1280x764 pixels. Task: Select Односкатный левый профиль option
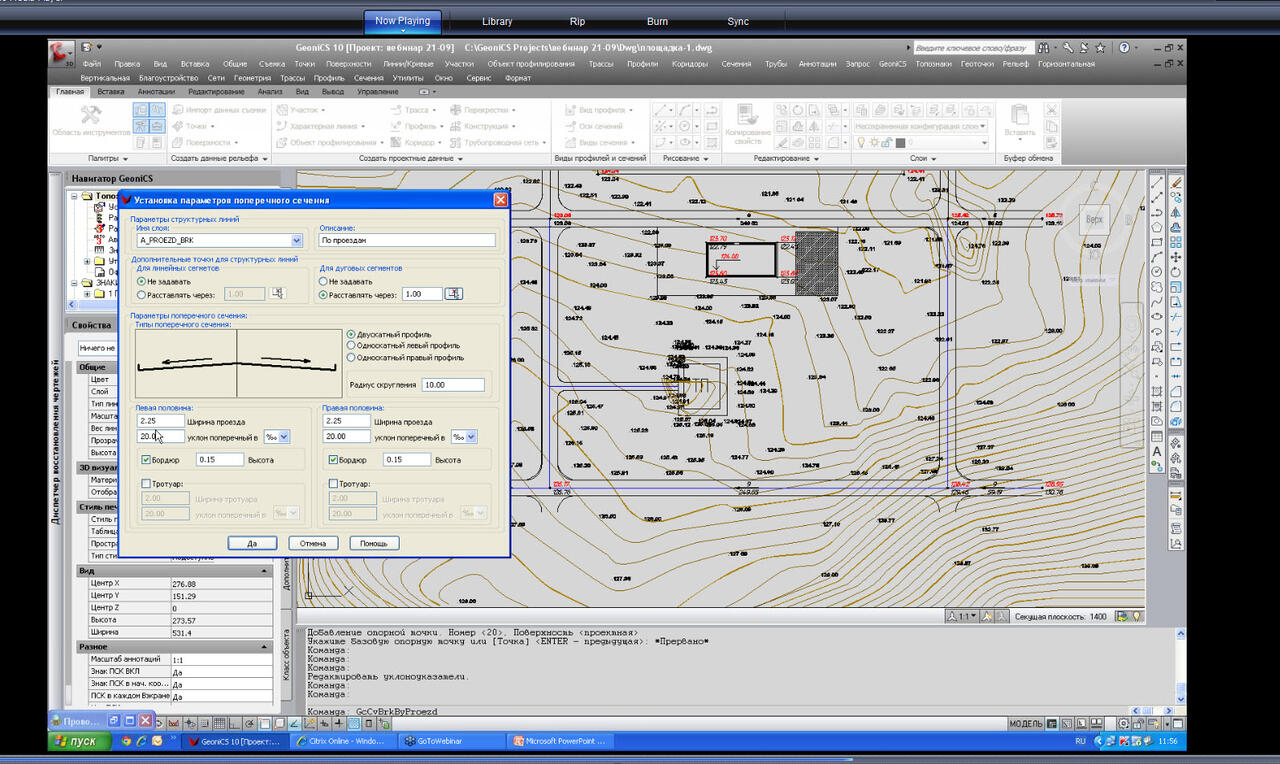point(350,346)
